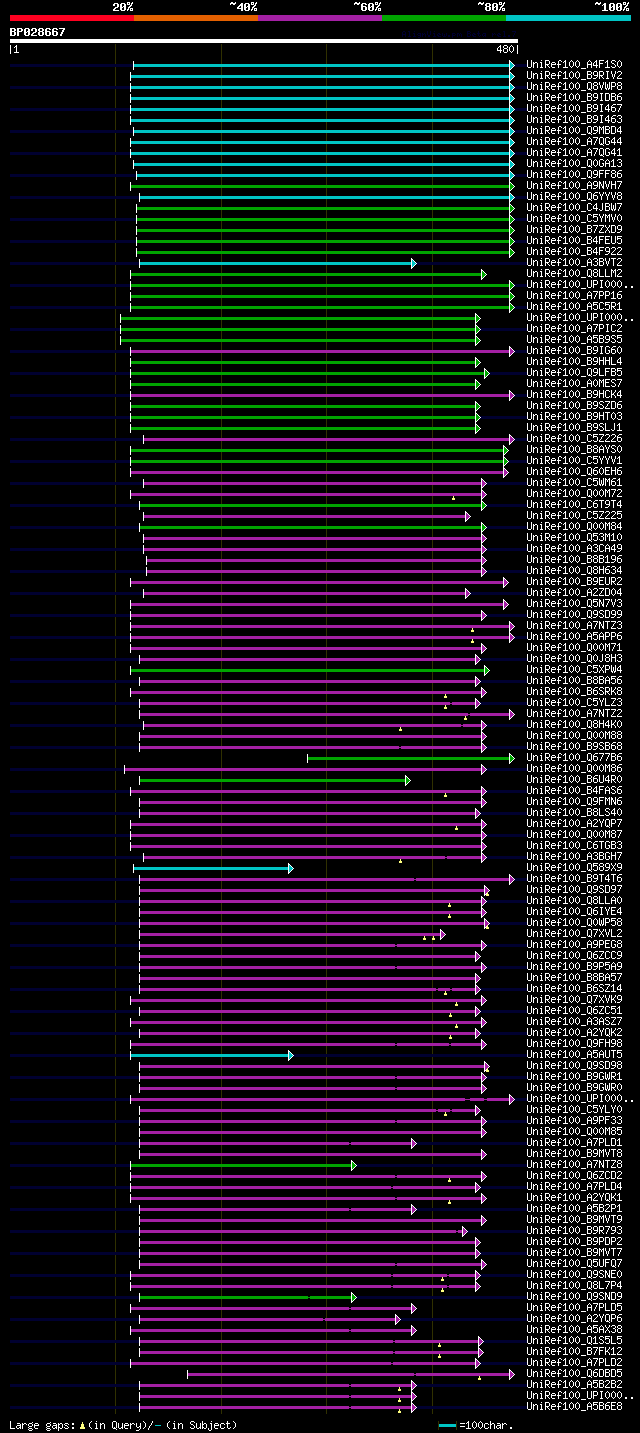This screenshot has width=640, height=1433.
Task: Click the green alignment bar for UniRef100_A7NTZ8
Action: pos(243,1165)
